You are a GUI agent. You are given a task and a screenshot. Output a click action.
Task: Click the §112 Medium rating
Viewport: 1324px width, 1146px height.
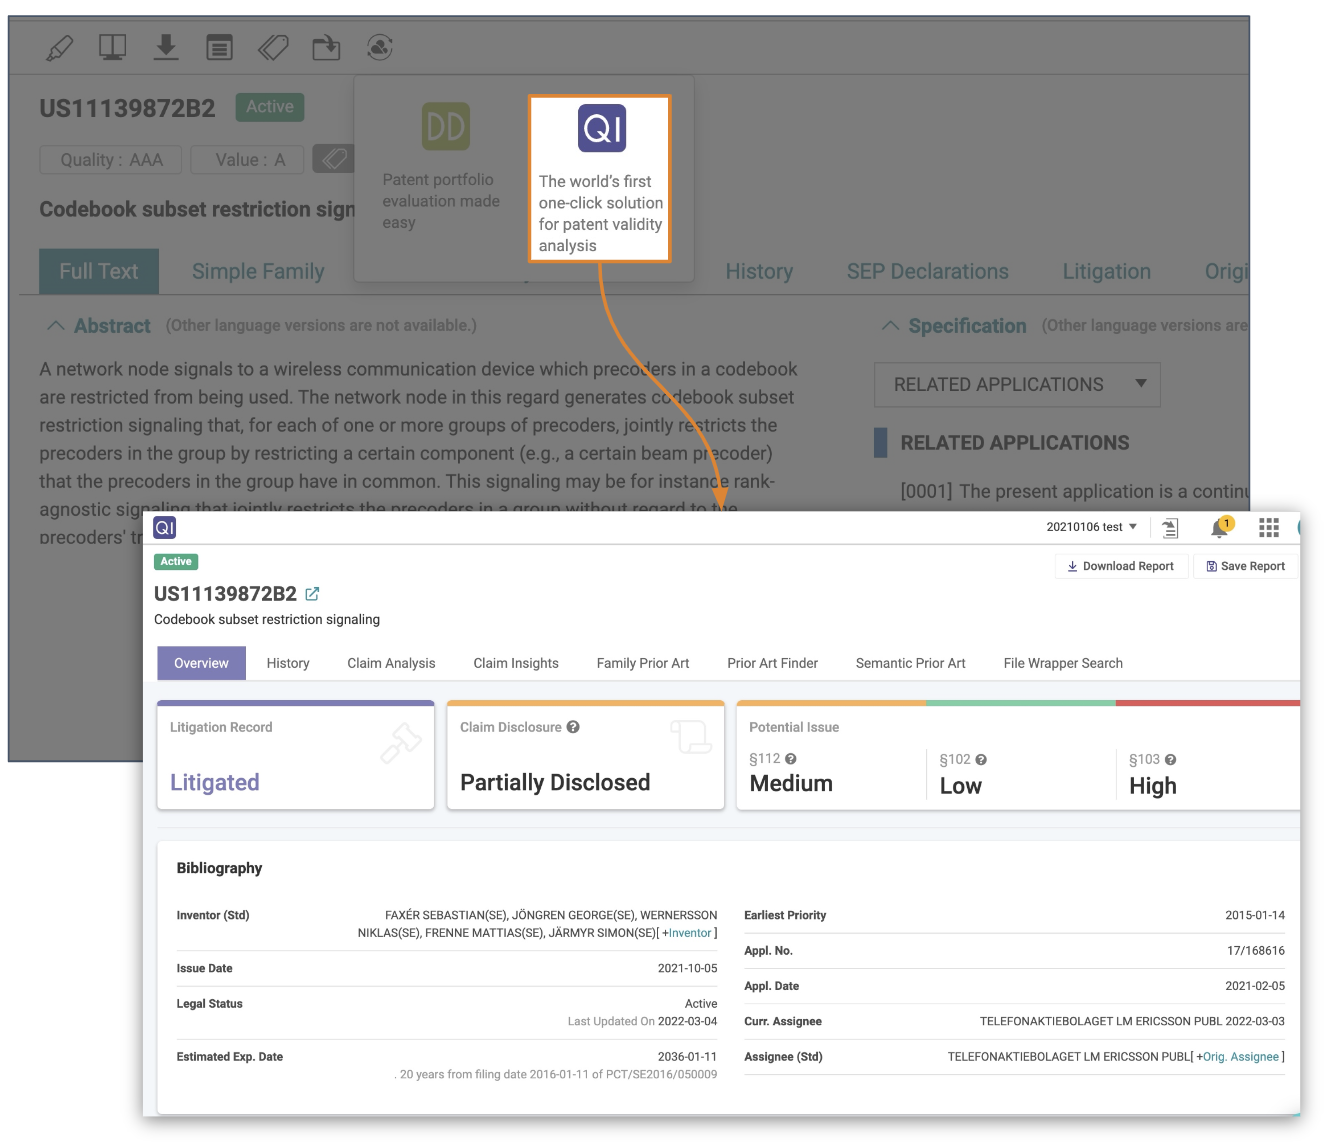[791, 783]
